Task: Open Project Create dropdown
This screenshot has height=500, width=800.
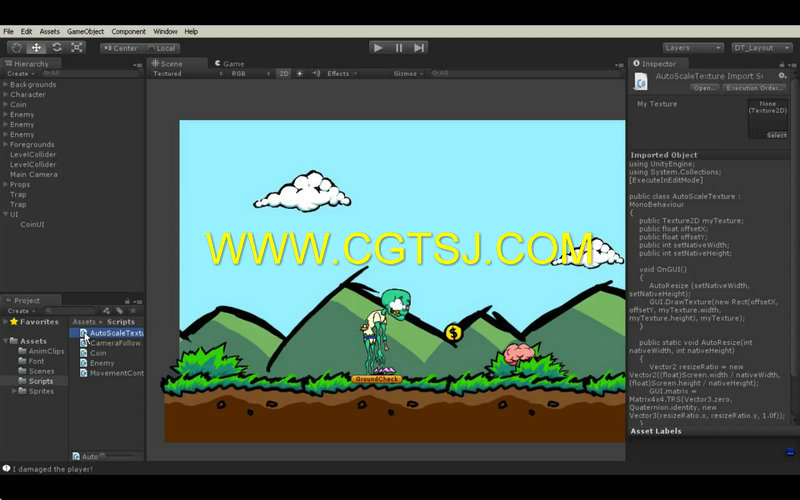Action: (21, 311)
